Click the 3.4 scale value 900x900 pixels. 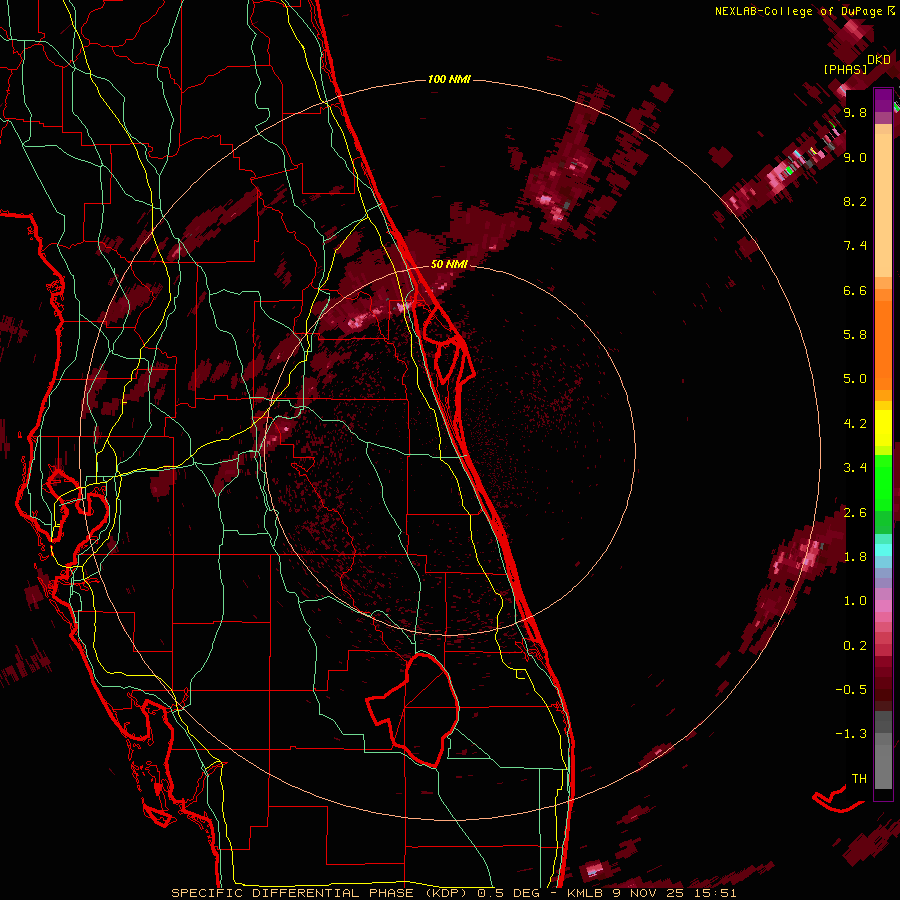pos(855,468)
